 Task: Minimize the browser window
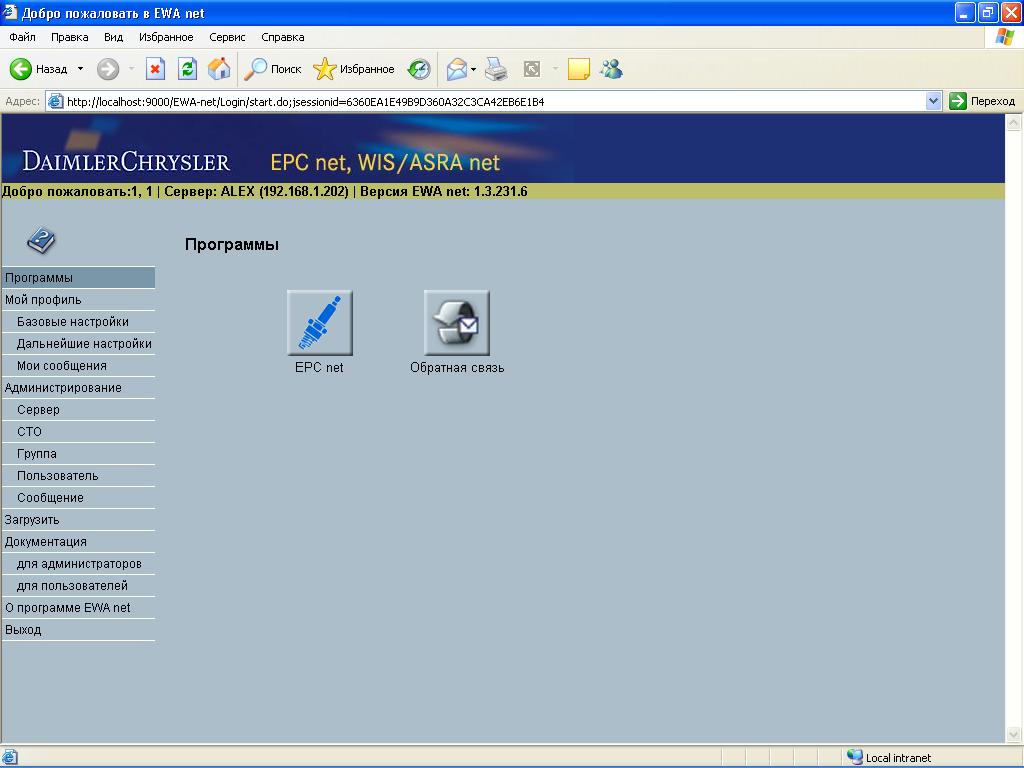965,12
